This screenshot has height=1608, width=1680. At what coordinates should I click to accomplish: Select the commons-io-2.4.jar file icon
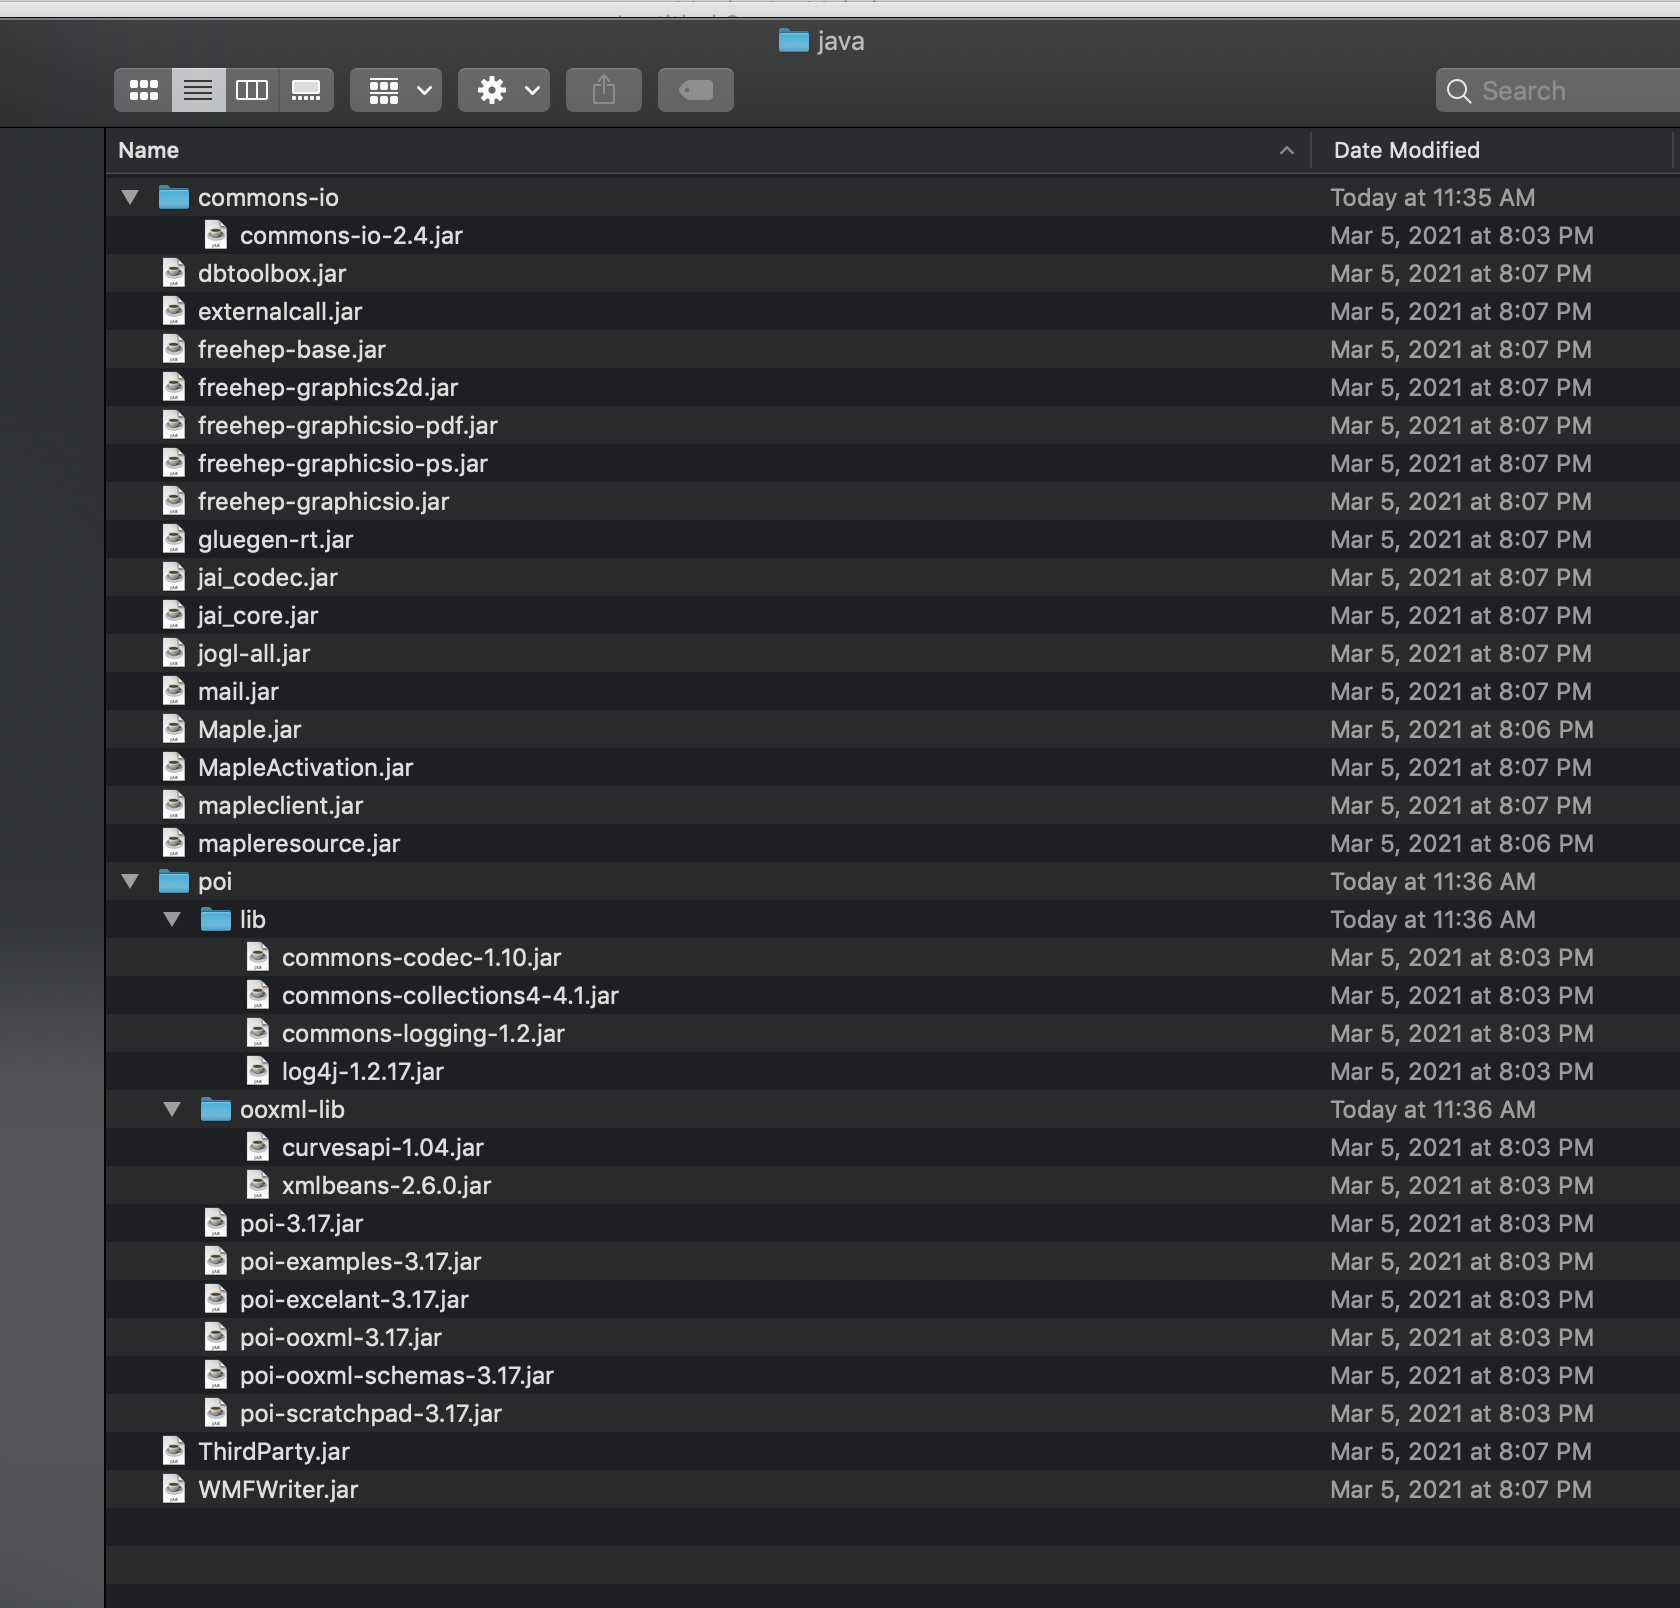216,235
